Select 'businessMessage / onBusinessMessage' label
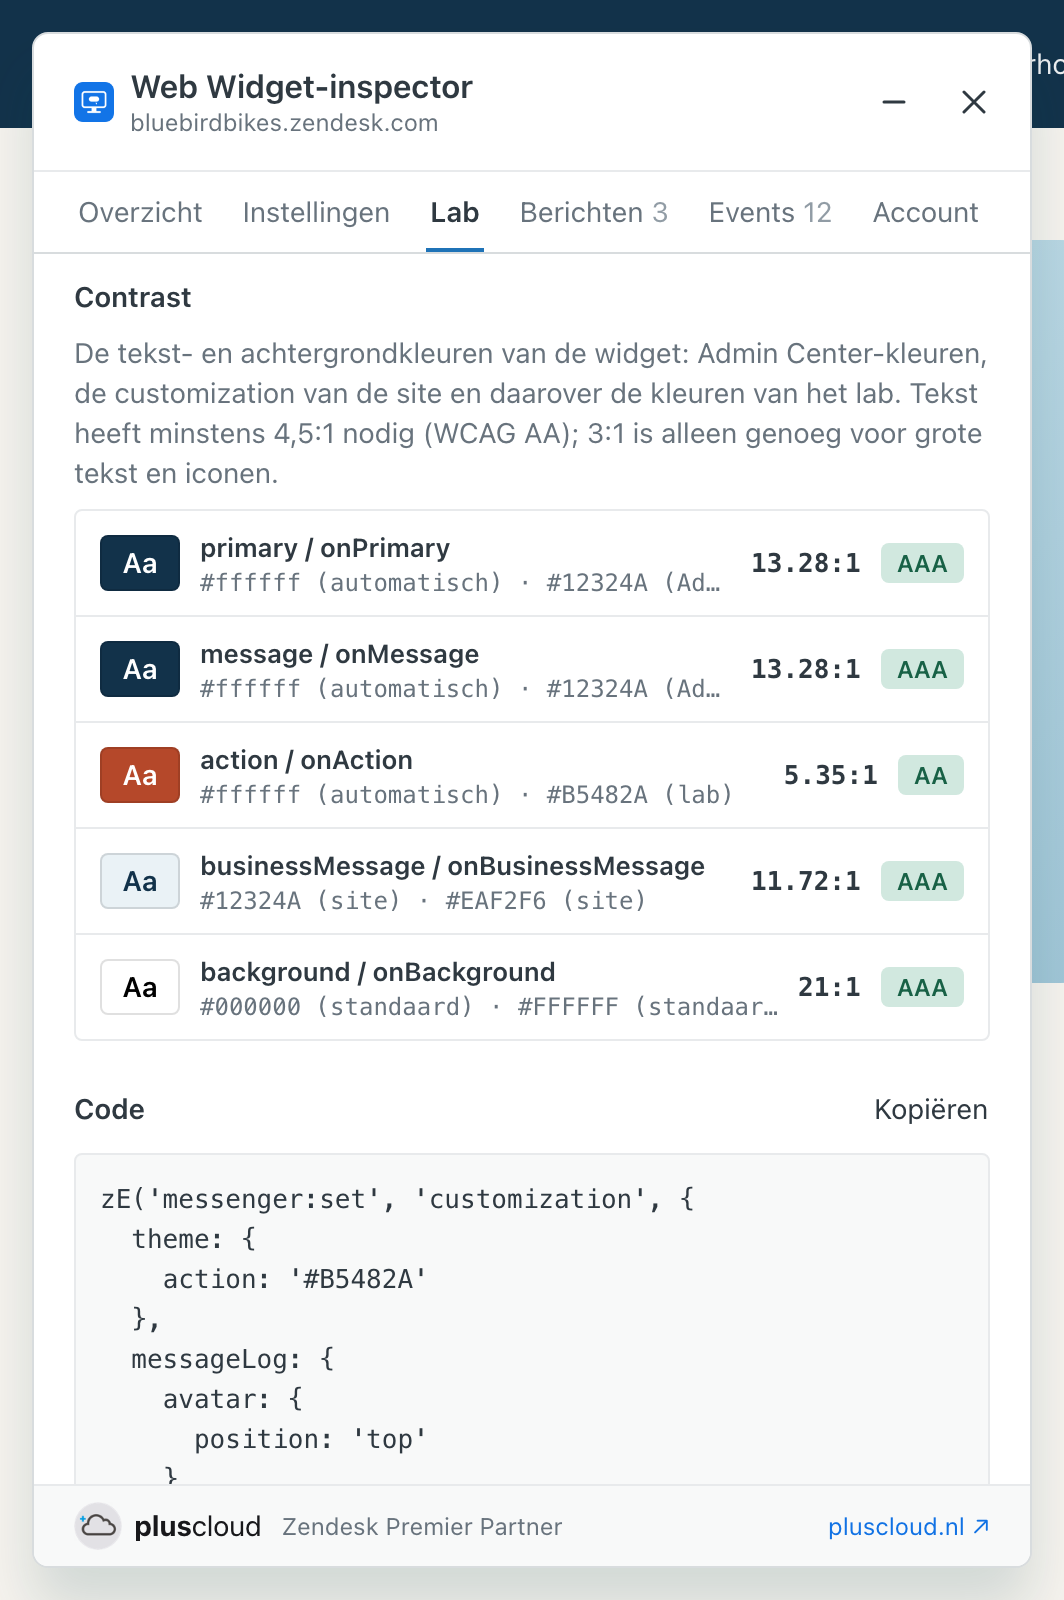1064x1600 pixels. tap(452, 866)
